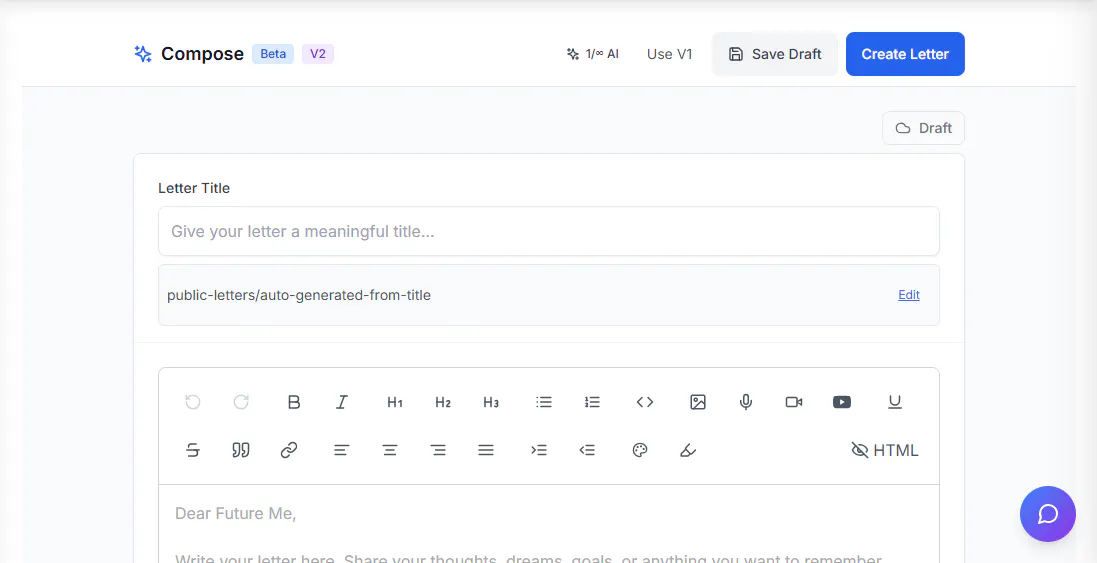Viewport: 1097px width, 563px height.
Task: Click the Letter Title label
Action: (x=194, y=187)
